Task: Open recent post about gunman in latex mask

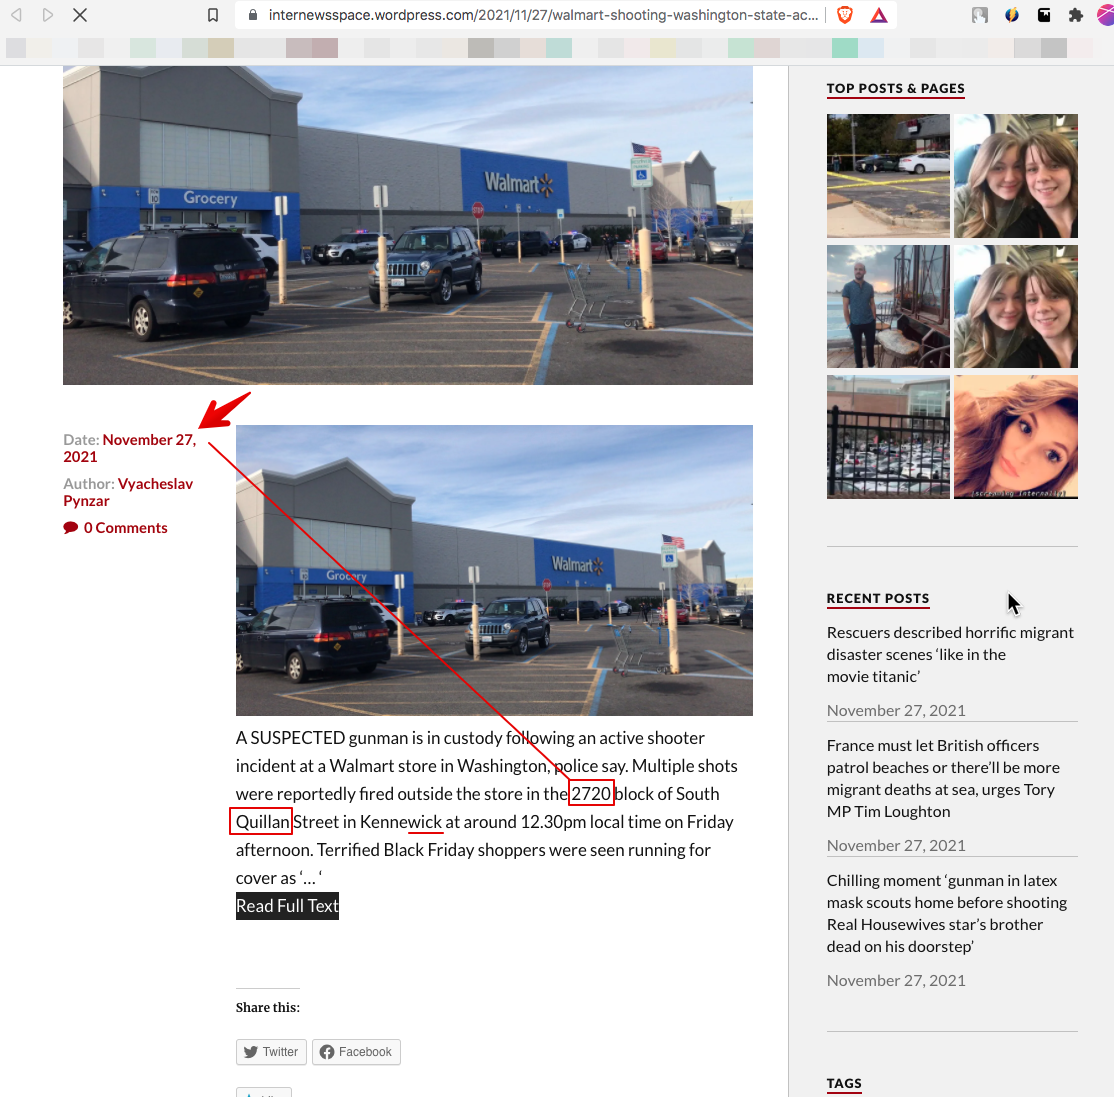Action: click(x=946, y=914)
